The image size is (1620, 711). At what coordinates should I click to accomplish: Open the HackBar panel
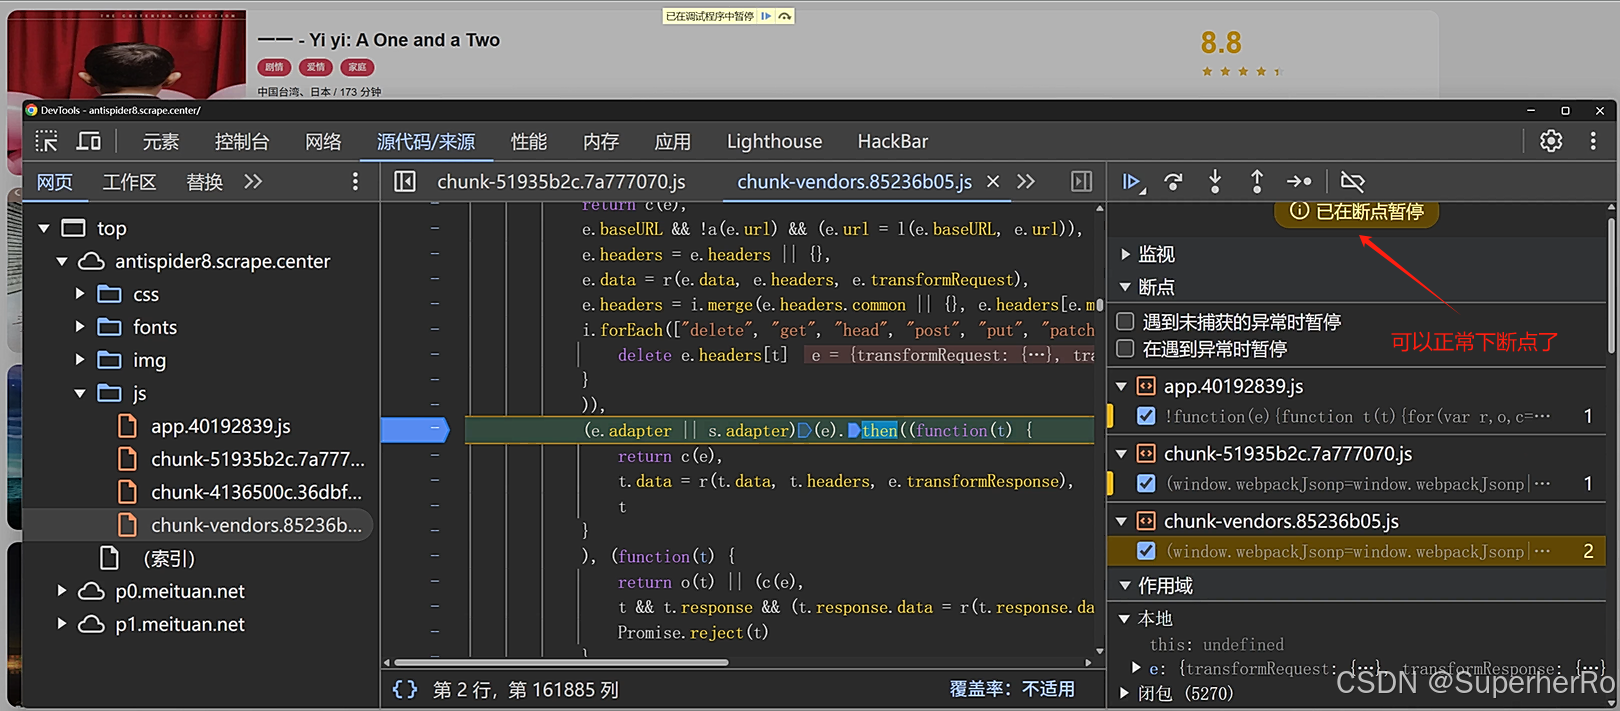(x=893, y=141)
